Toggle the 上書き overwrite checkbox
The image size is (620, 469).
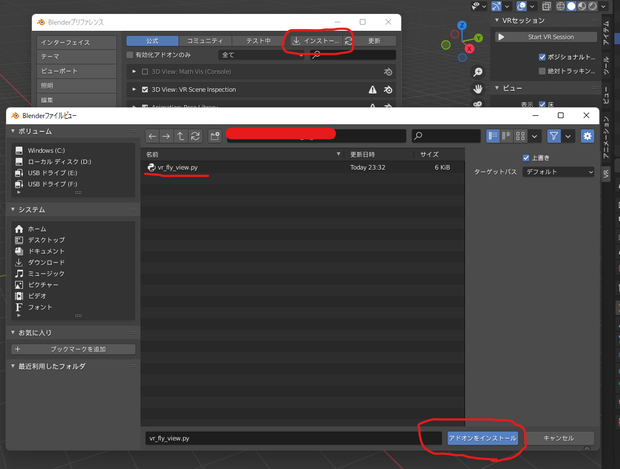526,158
